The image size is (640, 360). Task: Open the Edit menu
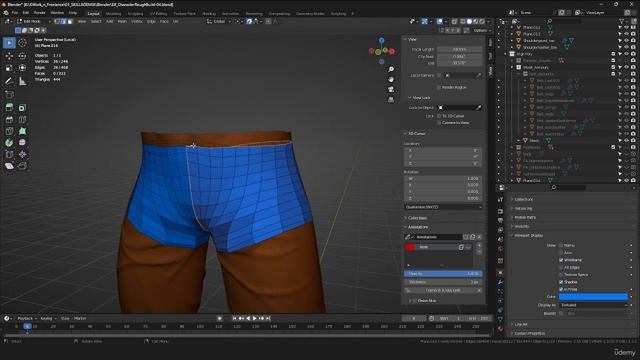[x=26, y=13]
